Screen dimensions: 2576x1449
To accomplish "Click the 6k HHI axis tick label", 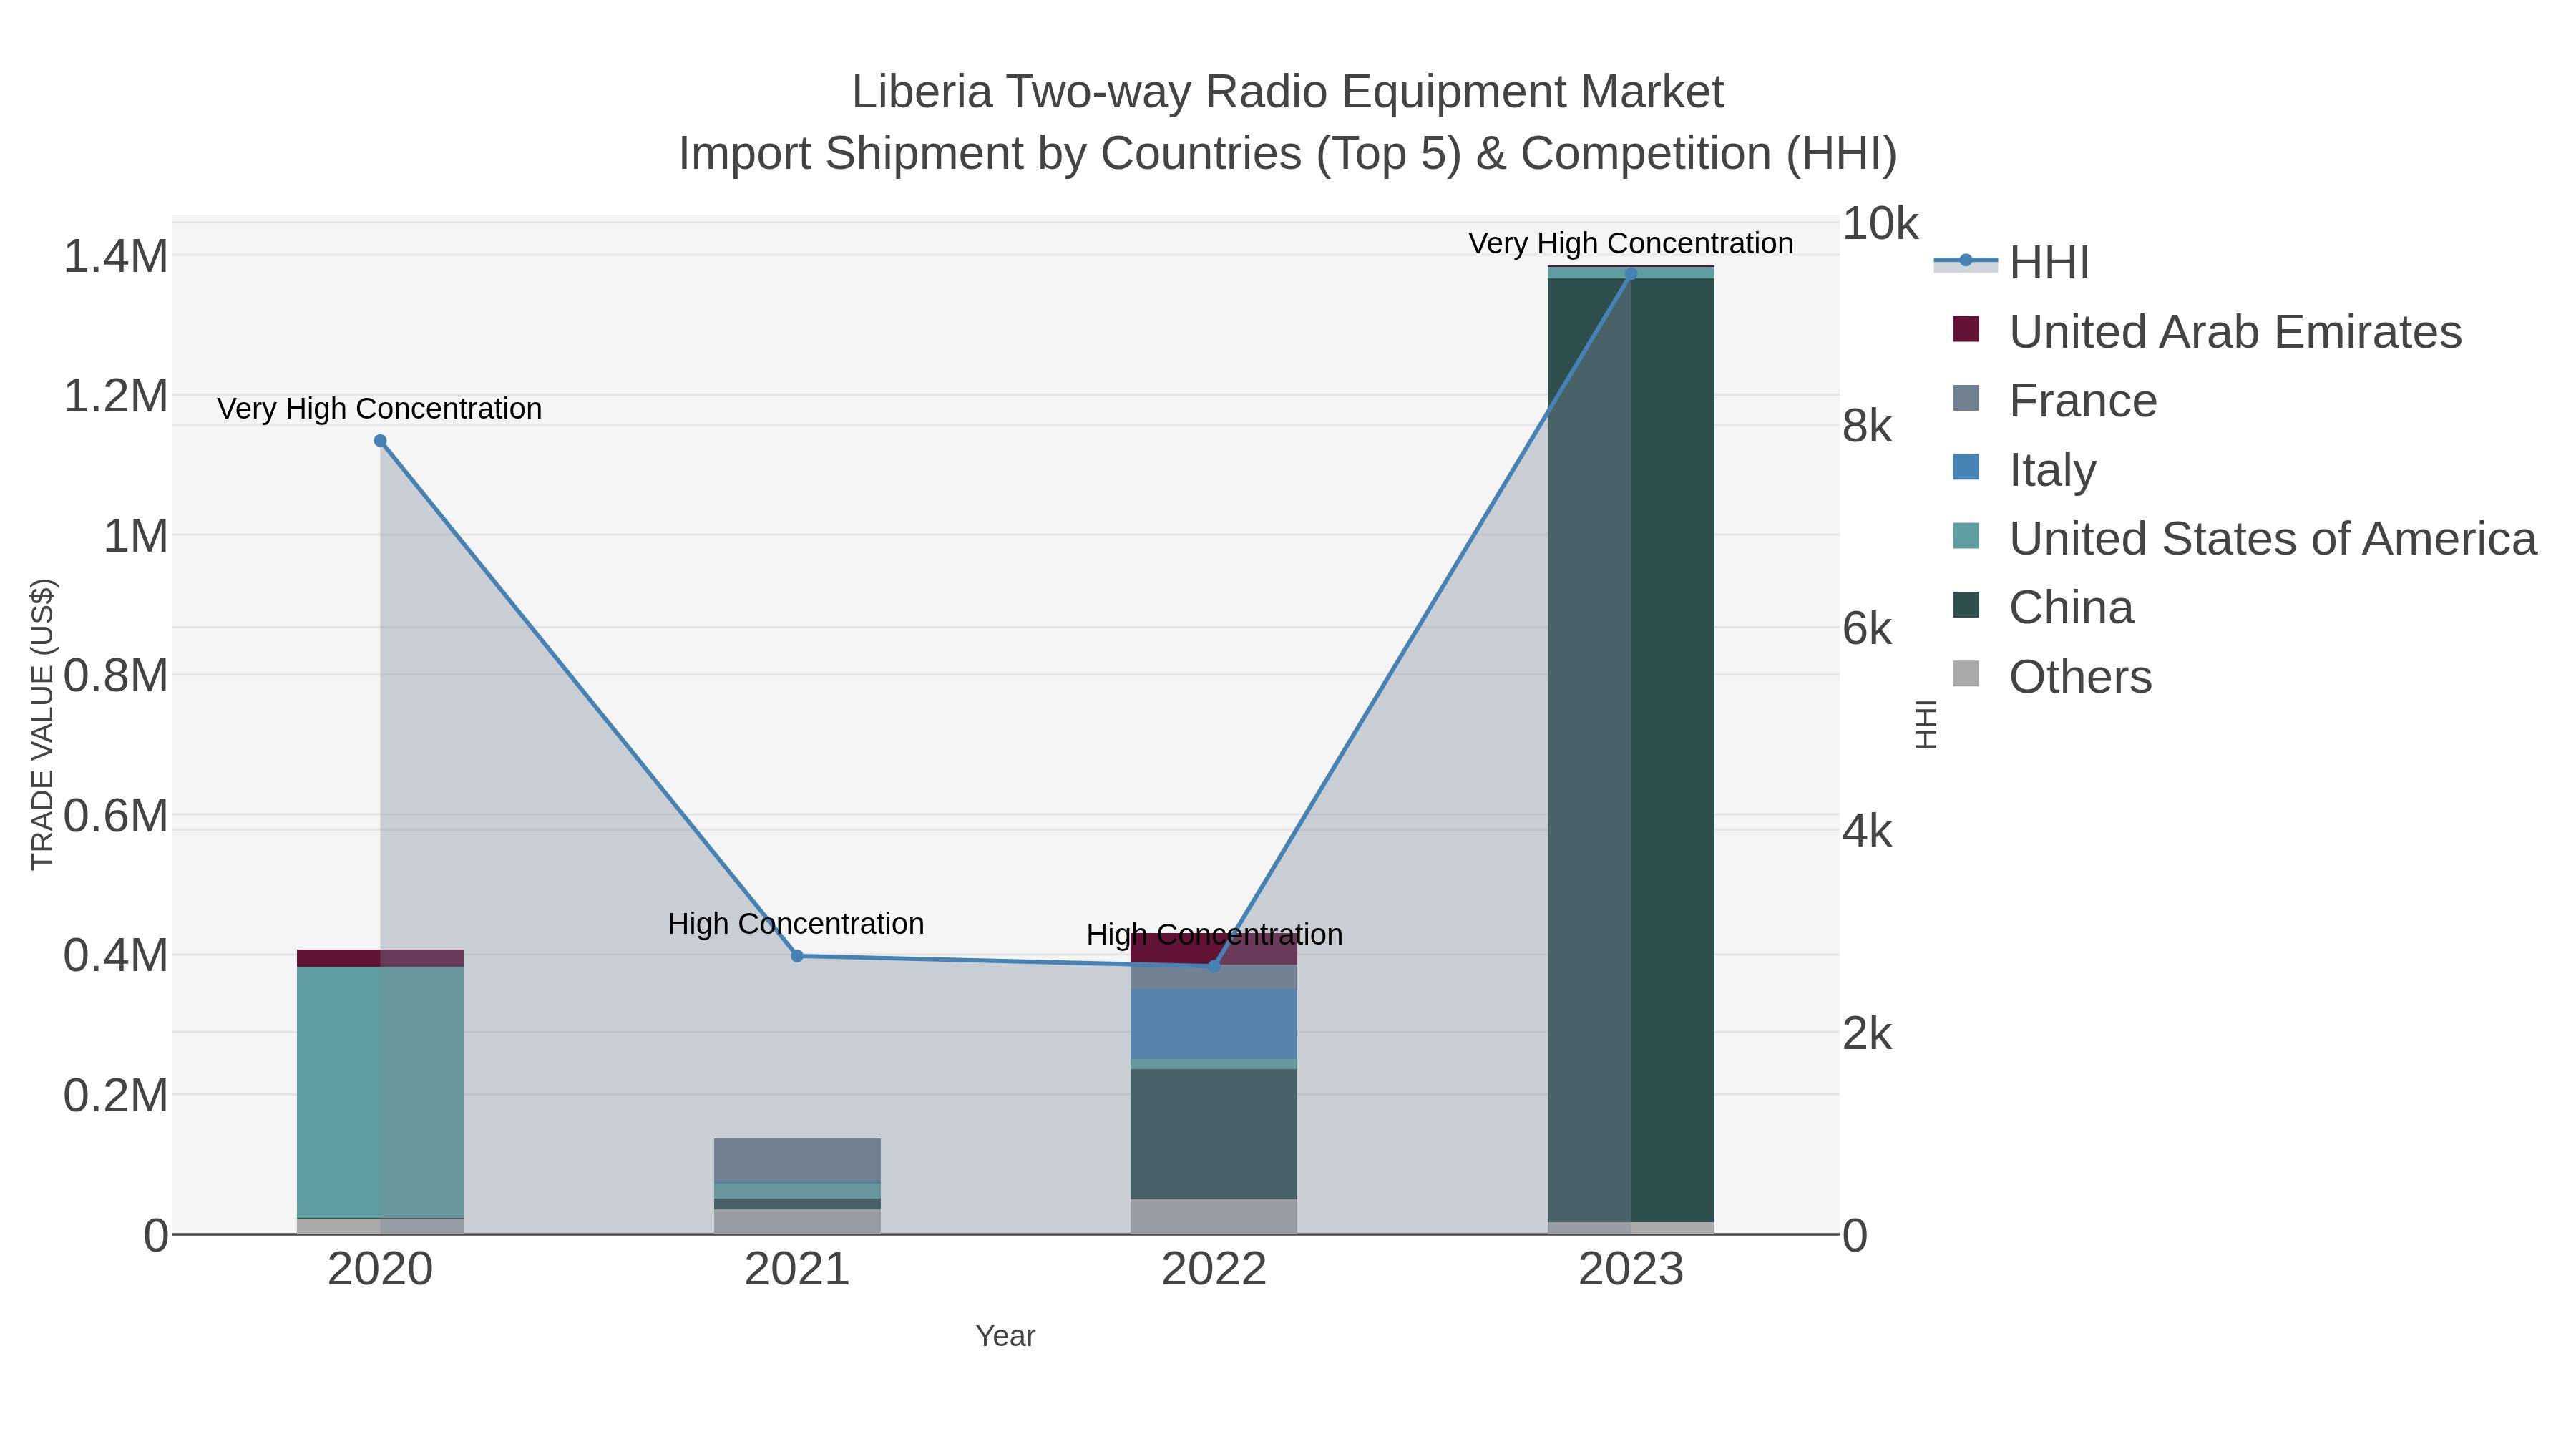I will tap(1867, 629).
